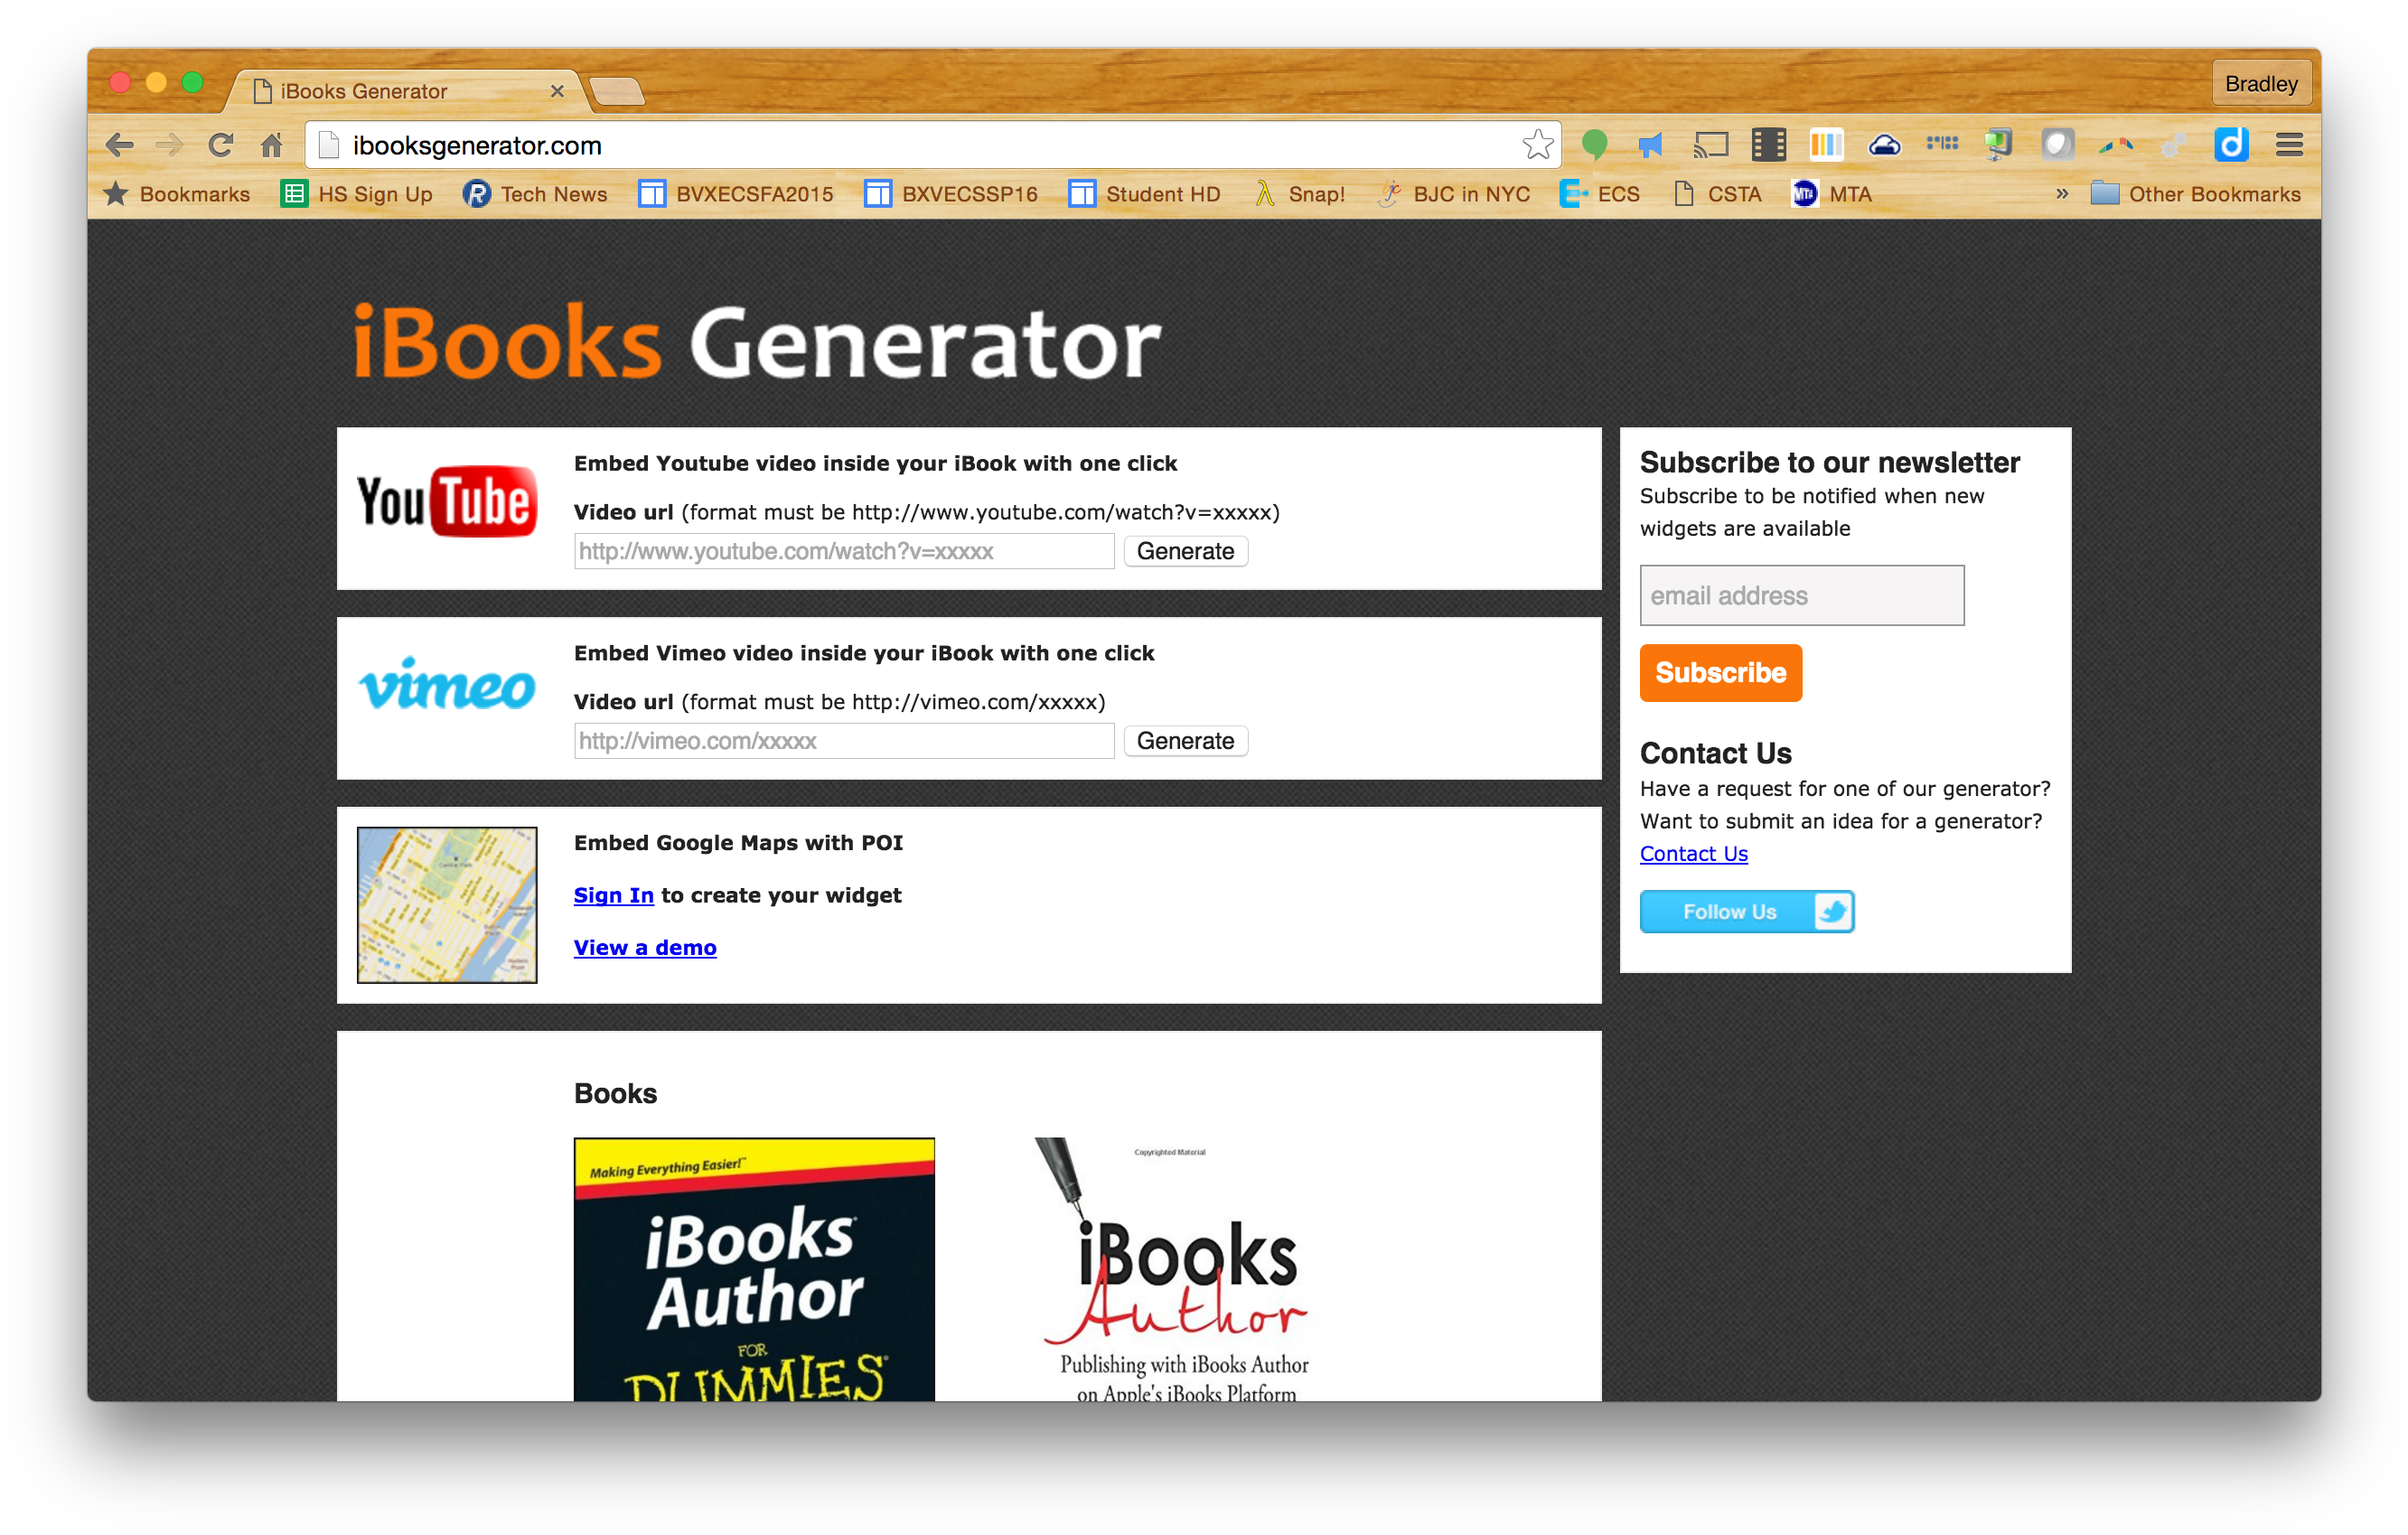Expand the hidden bookmarks overflow chevron
Viewport: 2408px width, 1535px height.
[2061, 194]
